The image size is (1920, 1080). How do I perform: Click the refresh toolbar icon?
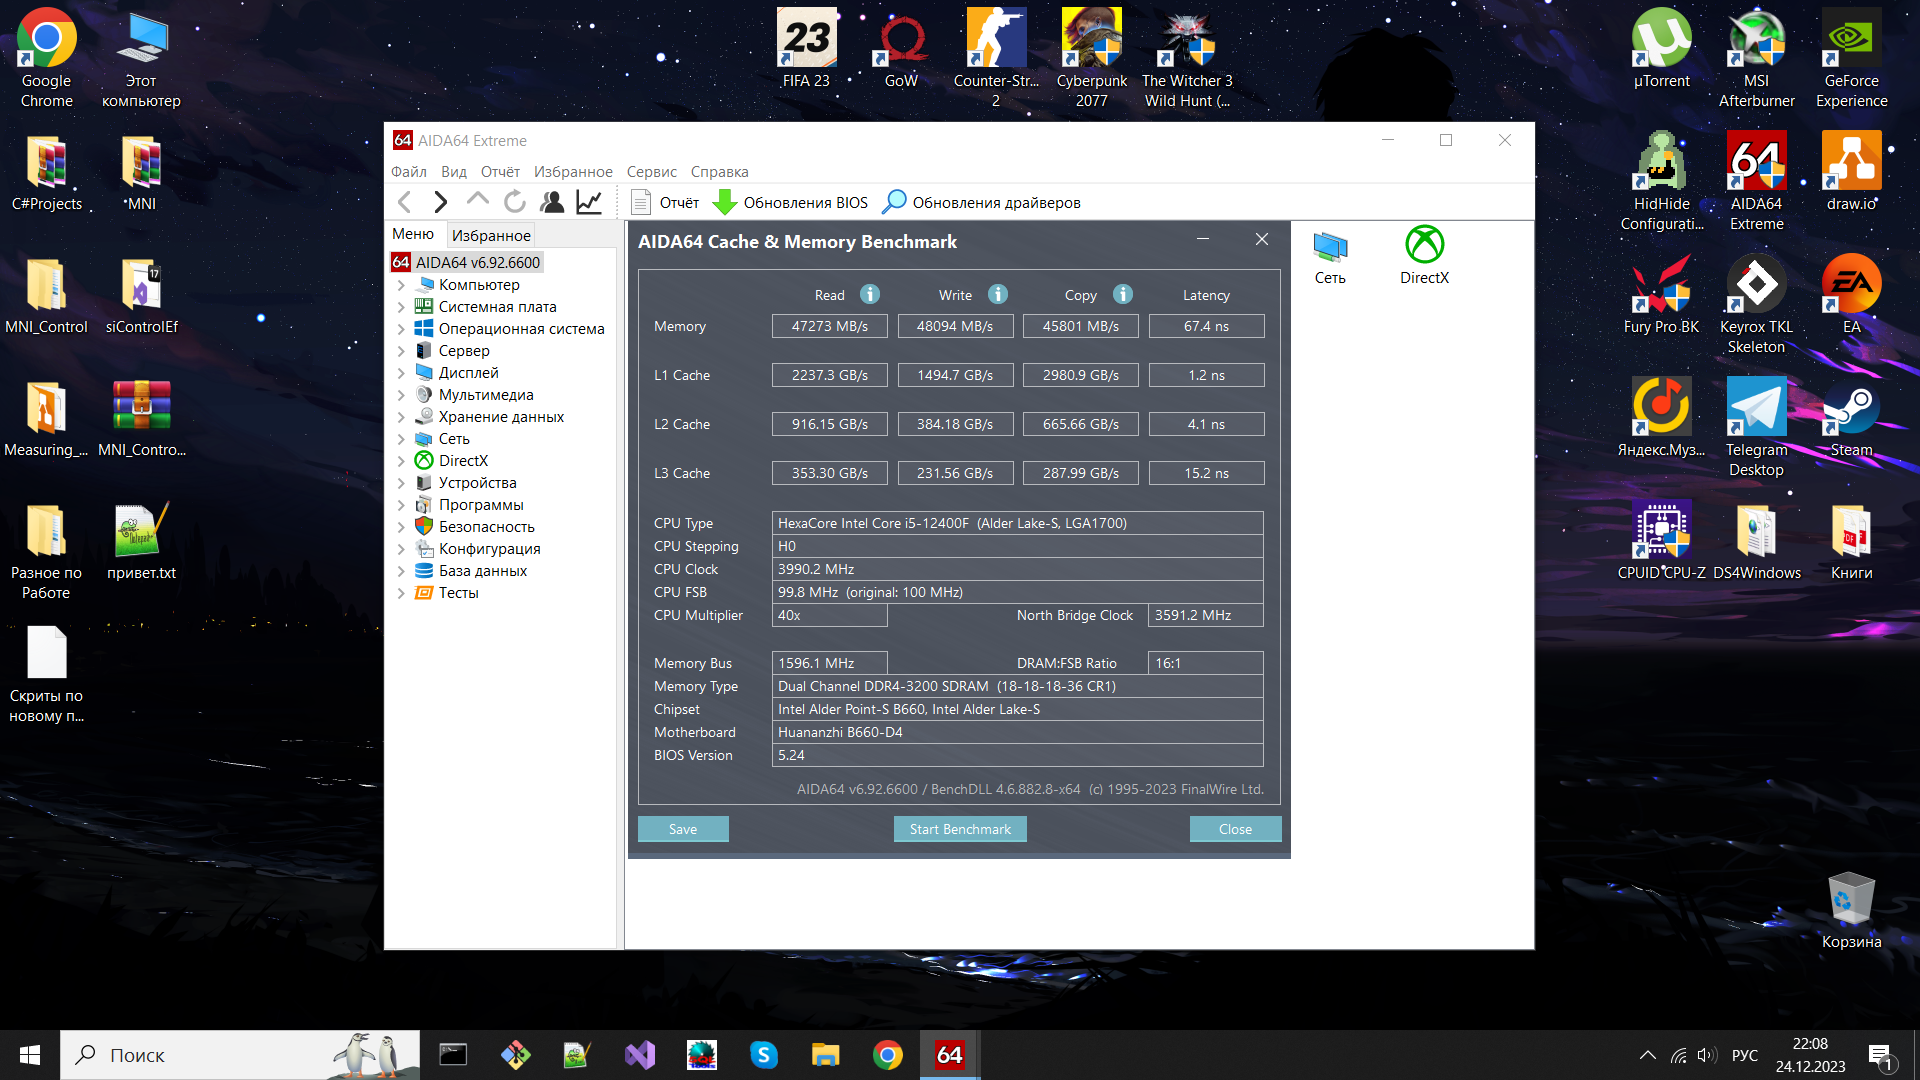[515, 202]
